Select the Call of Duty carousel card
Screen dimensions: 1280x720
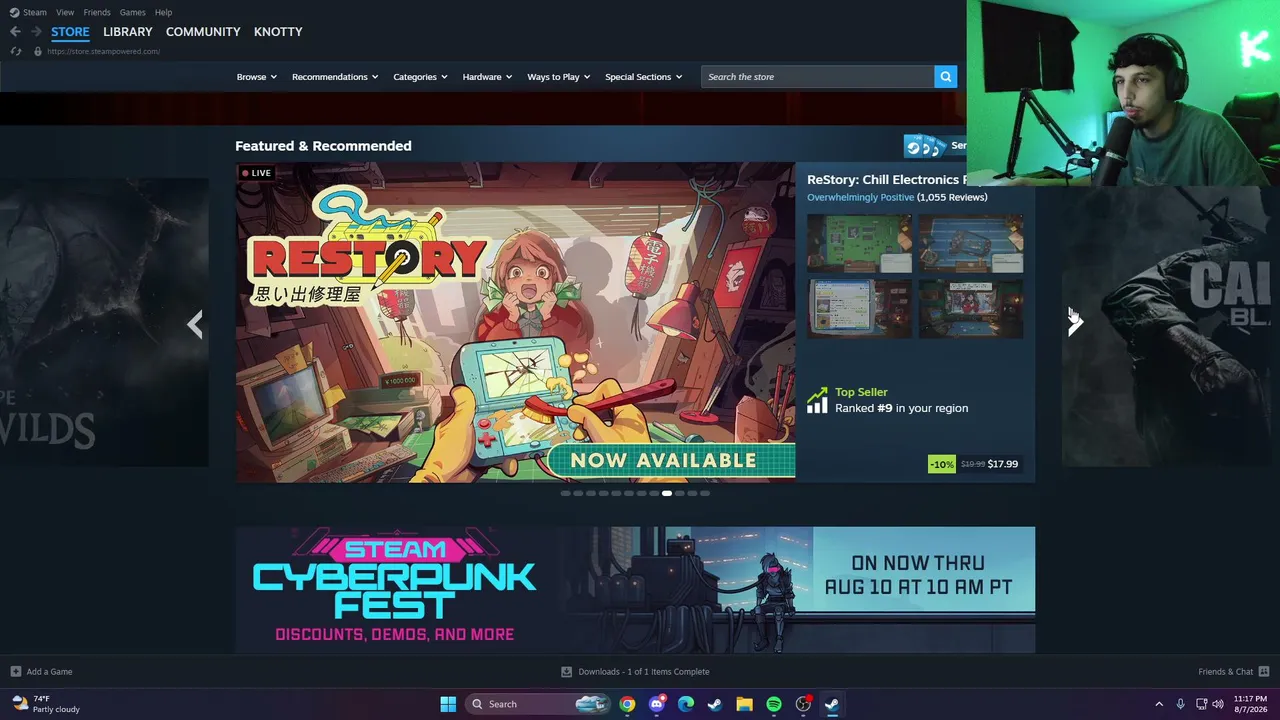1171,325
